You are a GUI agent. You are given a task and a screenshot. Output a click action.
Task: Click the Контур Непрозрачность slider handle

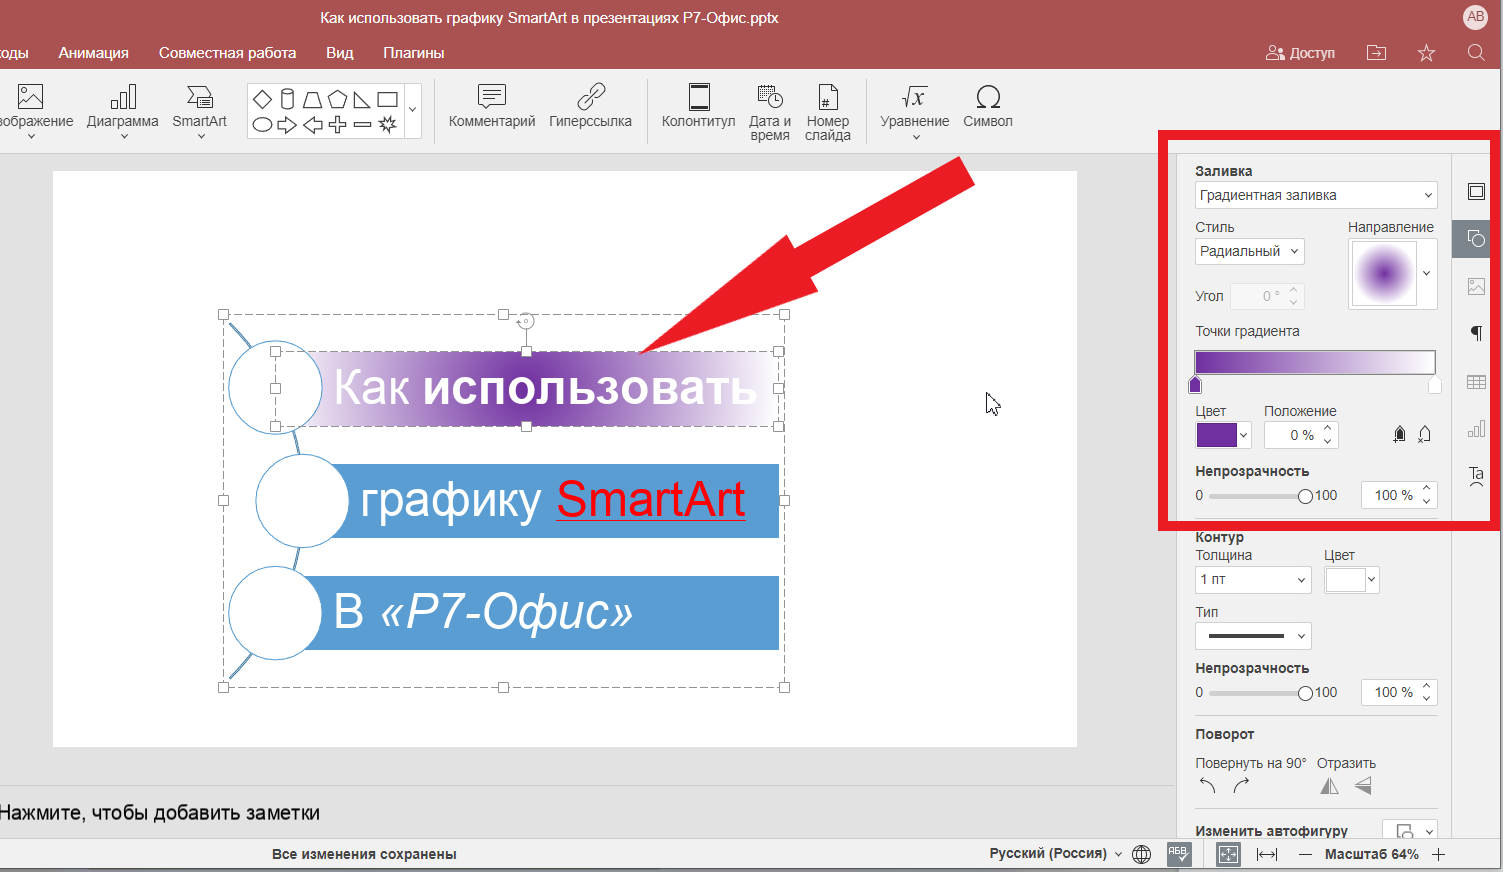coord(1305,693)
